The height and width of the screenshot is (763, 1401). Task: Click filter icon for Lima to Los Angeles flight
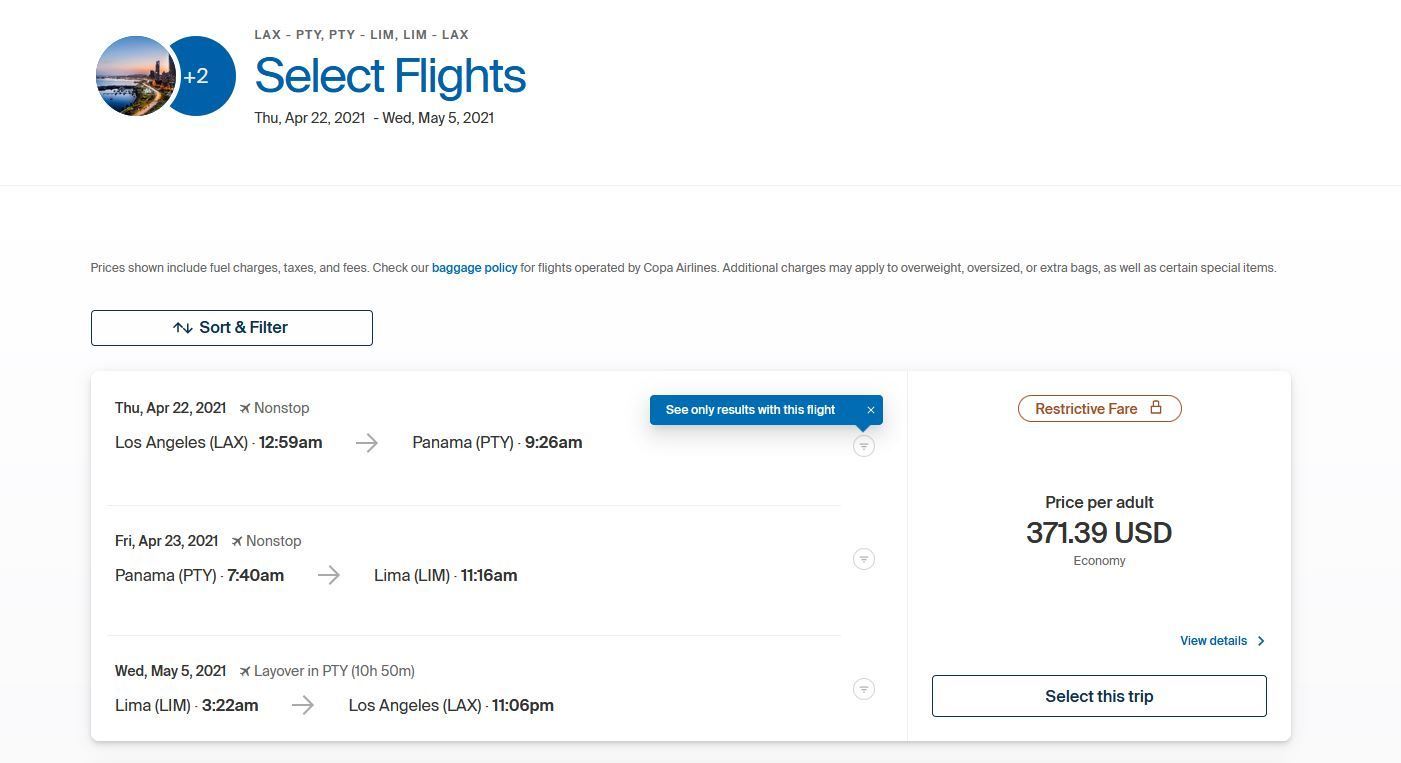tap(864, 689)
